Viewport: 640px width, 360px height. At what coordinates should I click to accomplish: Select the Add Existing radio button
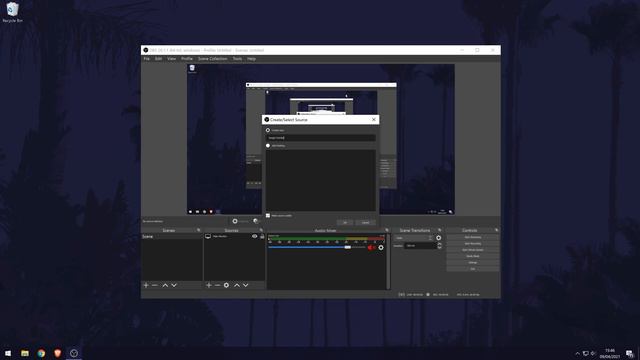[268, 146]
